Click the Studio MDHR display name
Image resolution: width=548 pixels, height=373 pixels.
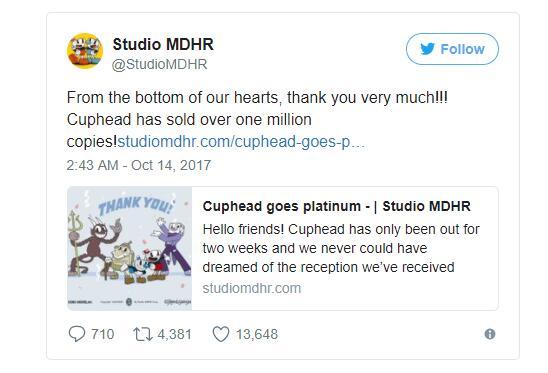163,44
